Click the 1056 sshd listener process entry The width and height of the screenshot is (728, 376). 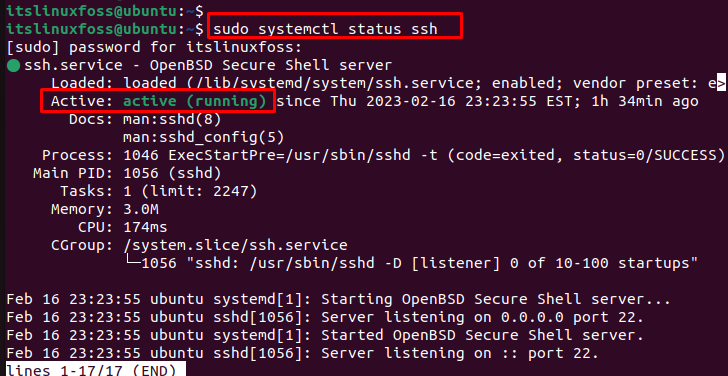click(420, 263)
